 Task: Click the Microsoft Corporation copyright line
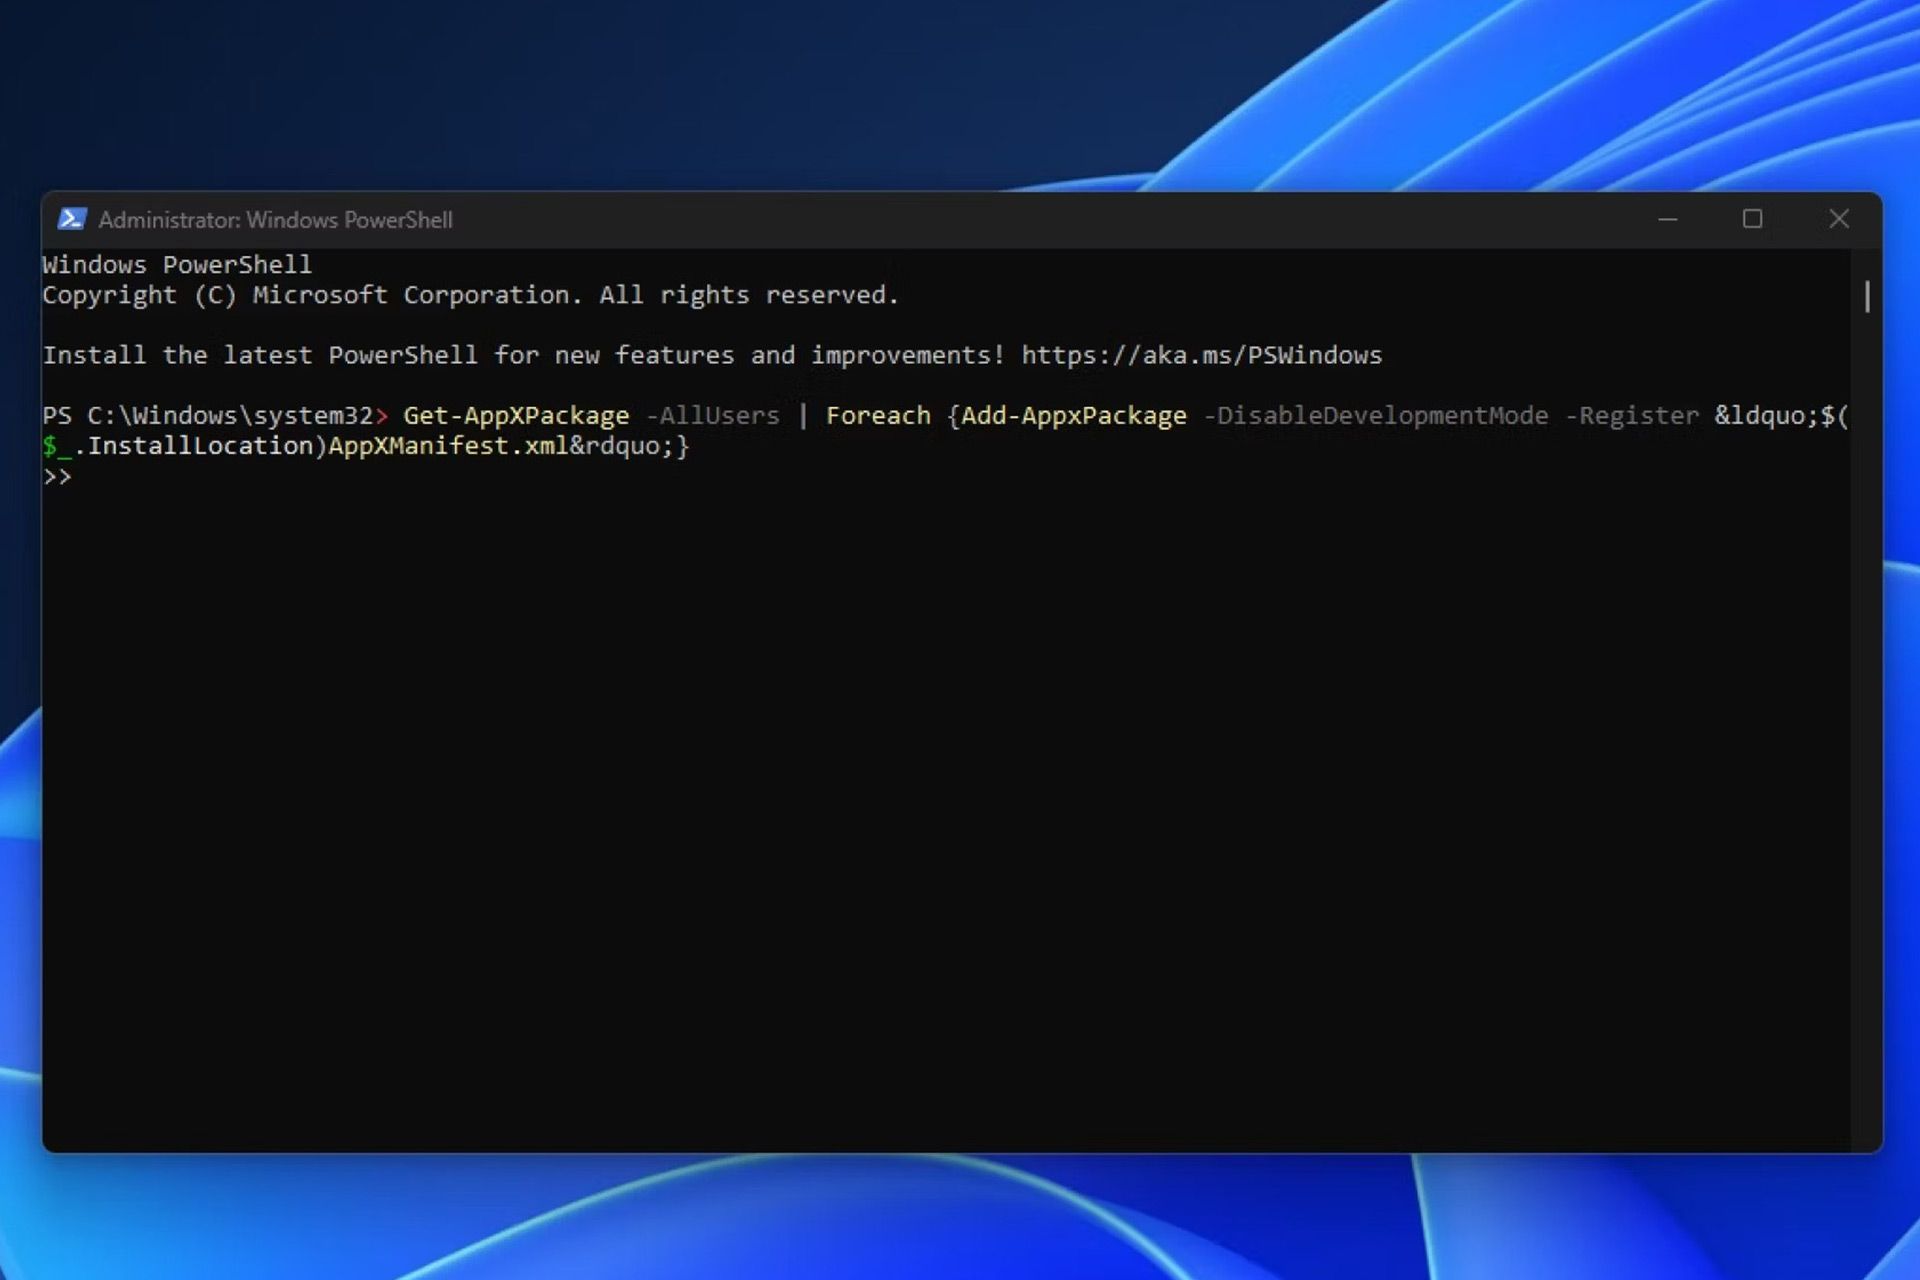click(470, 295)
